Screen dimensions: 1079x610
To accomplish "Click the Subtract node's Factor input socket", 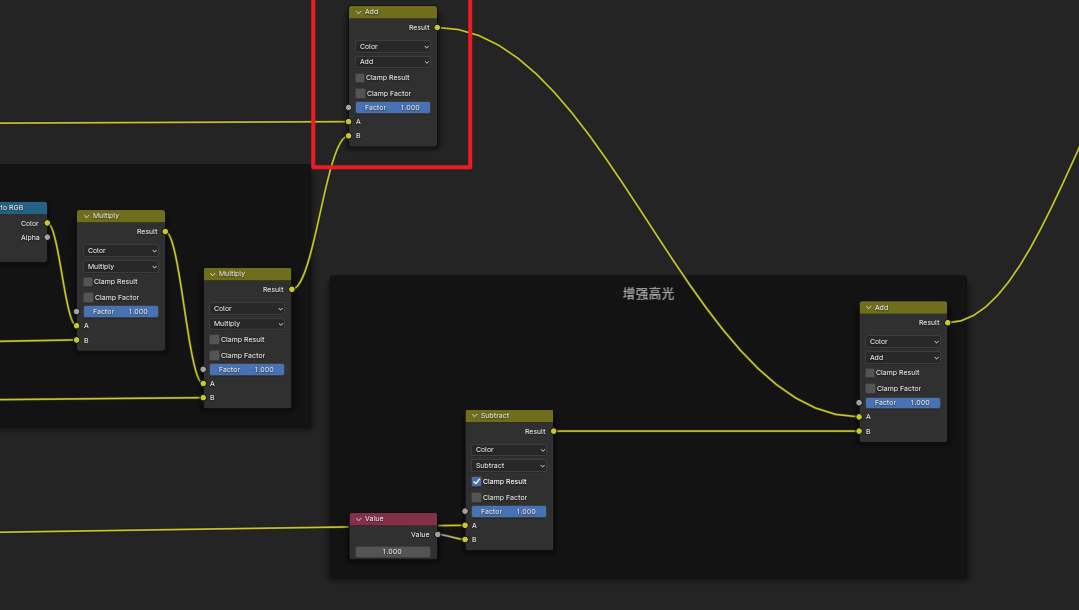I will [x=465, y=511].
